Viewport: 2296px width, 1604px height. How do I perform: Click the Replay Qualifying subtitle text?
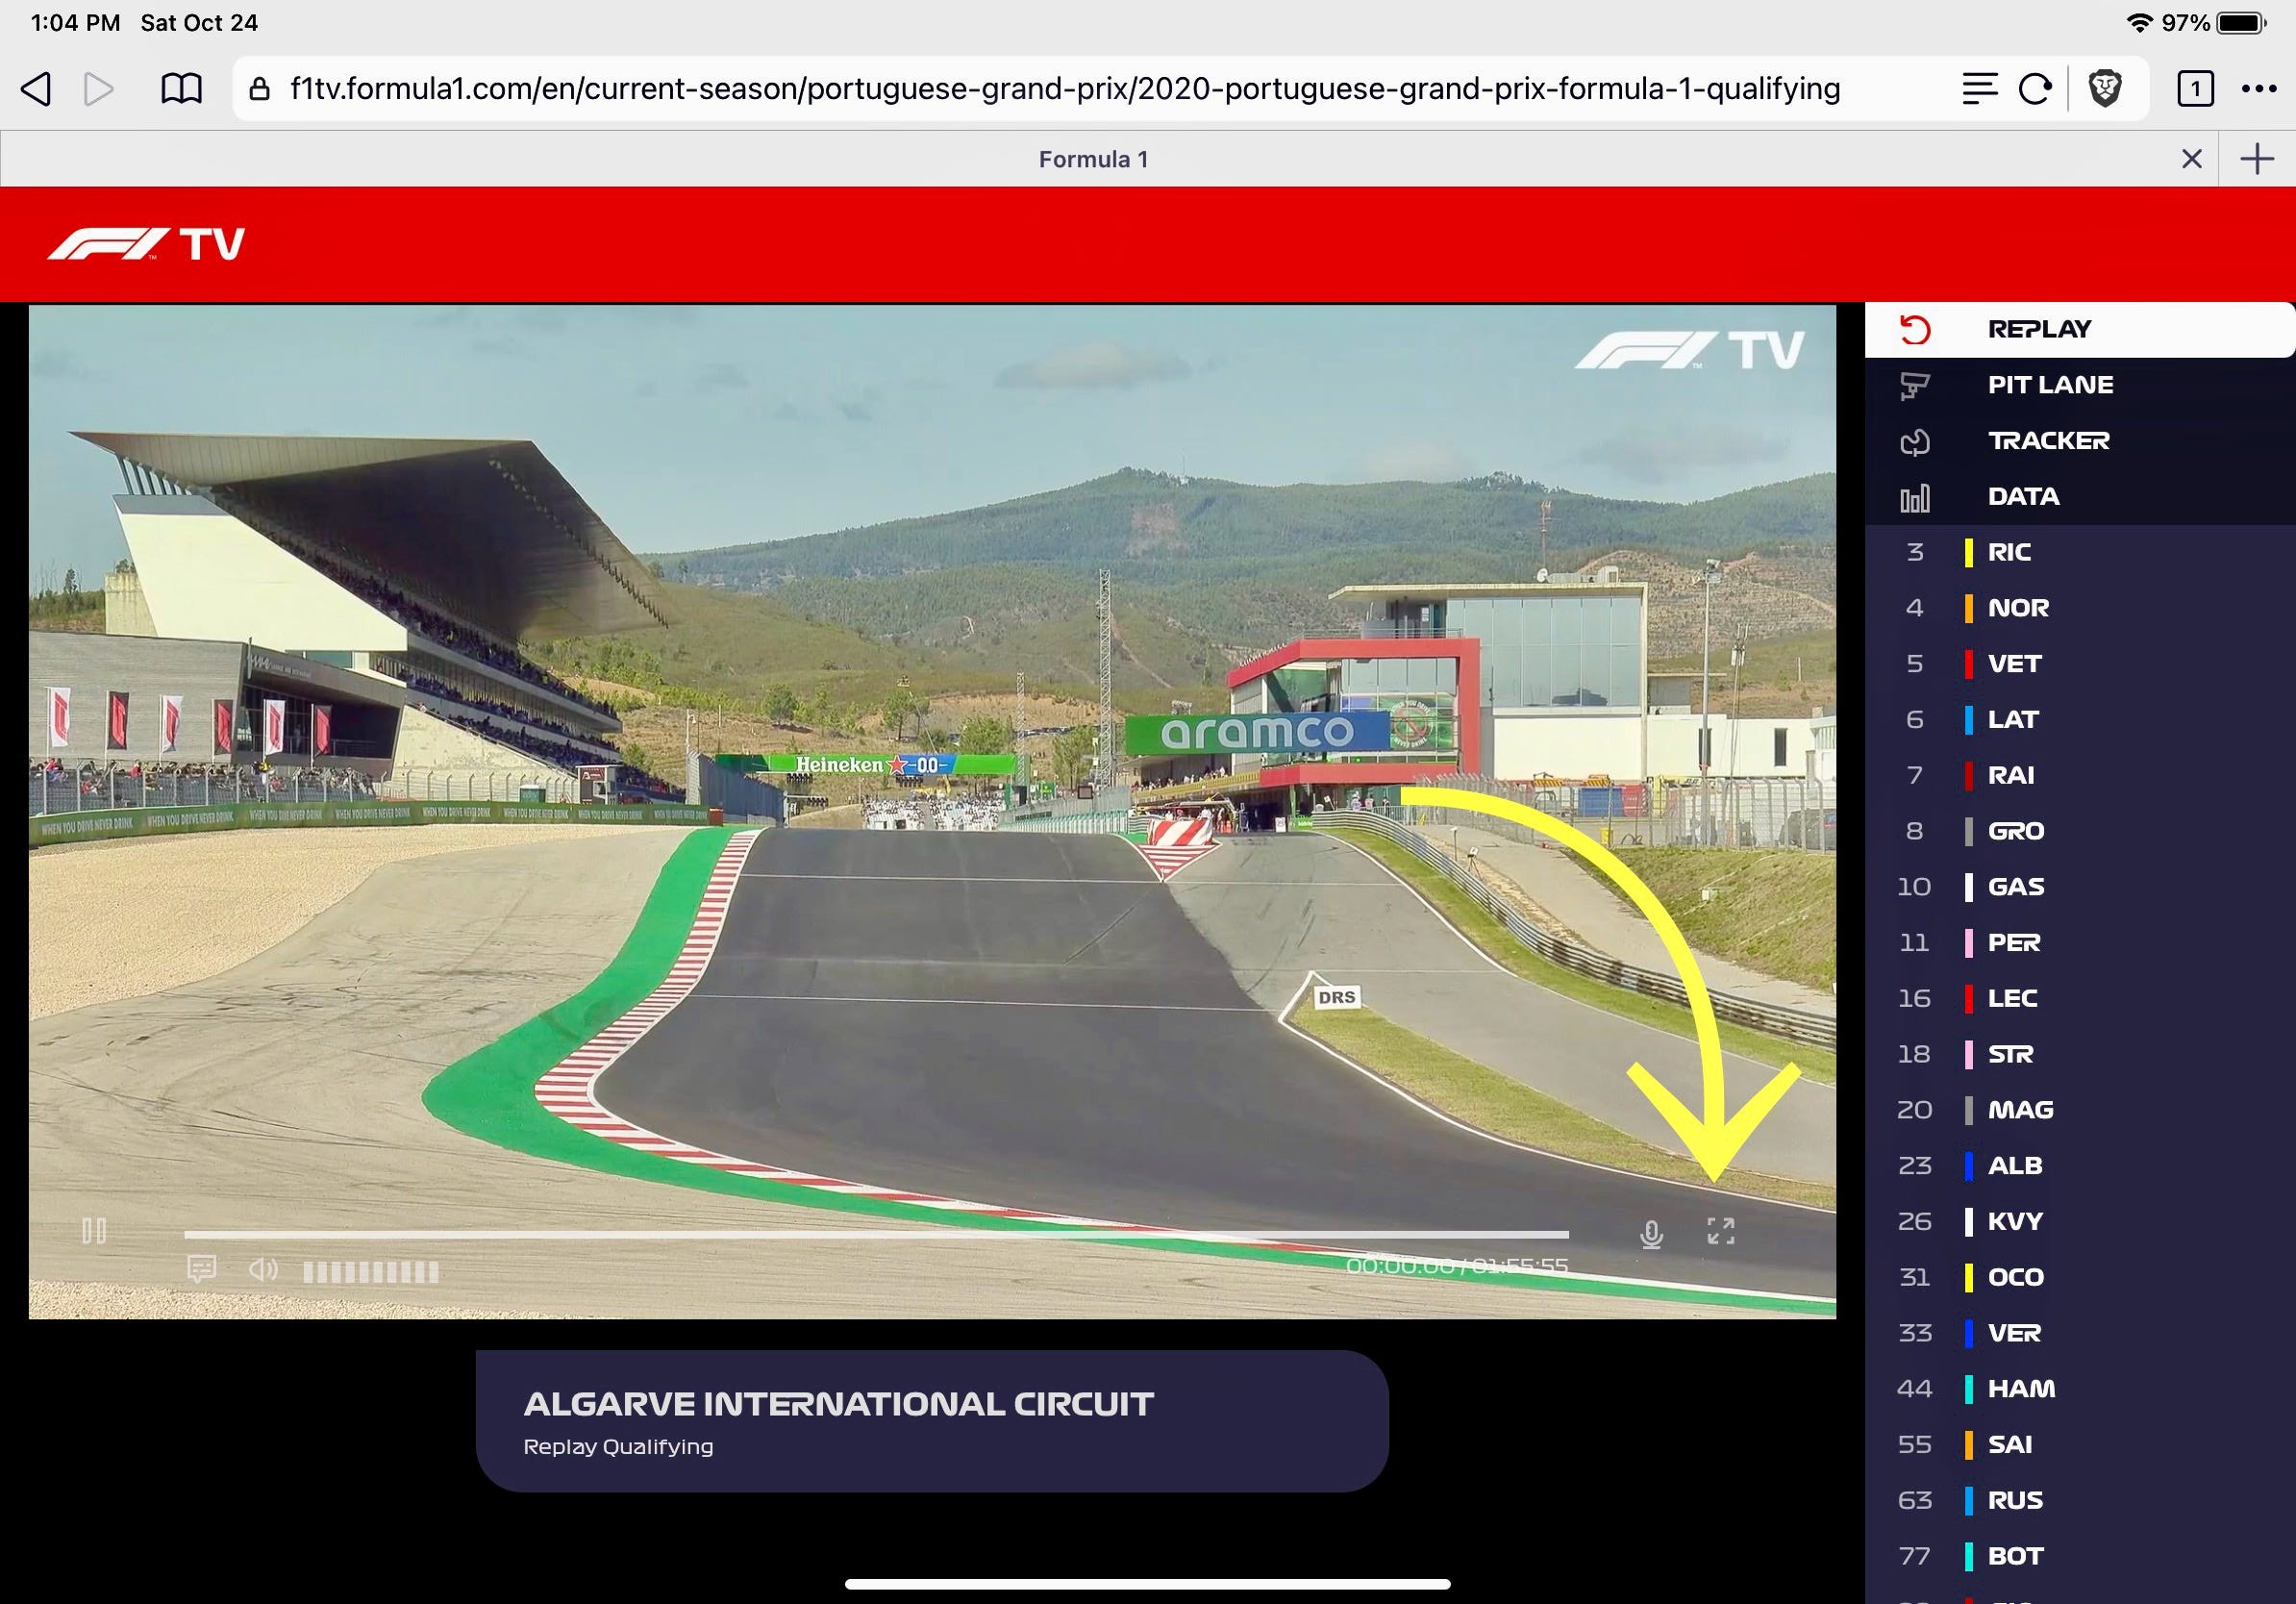618,1447
